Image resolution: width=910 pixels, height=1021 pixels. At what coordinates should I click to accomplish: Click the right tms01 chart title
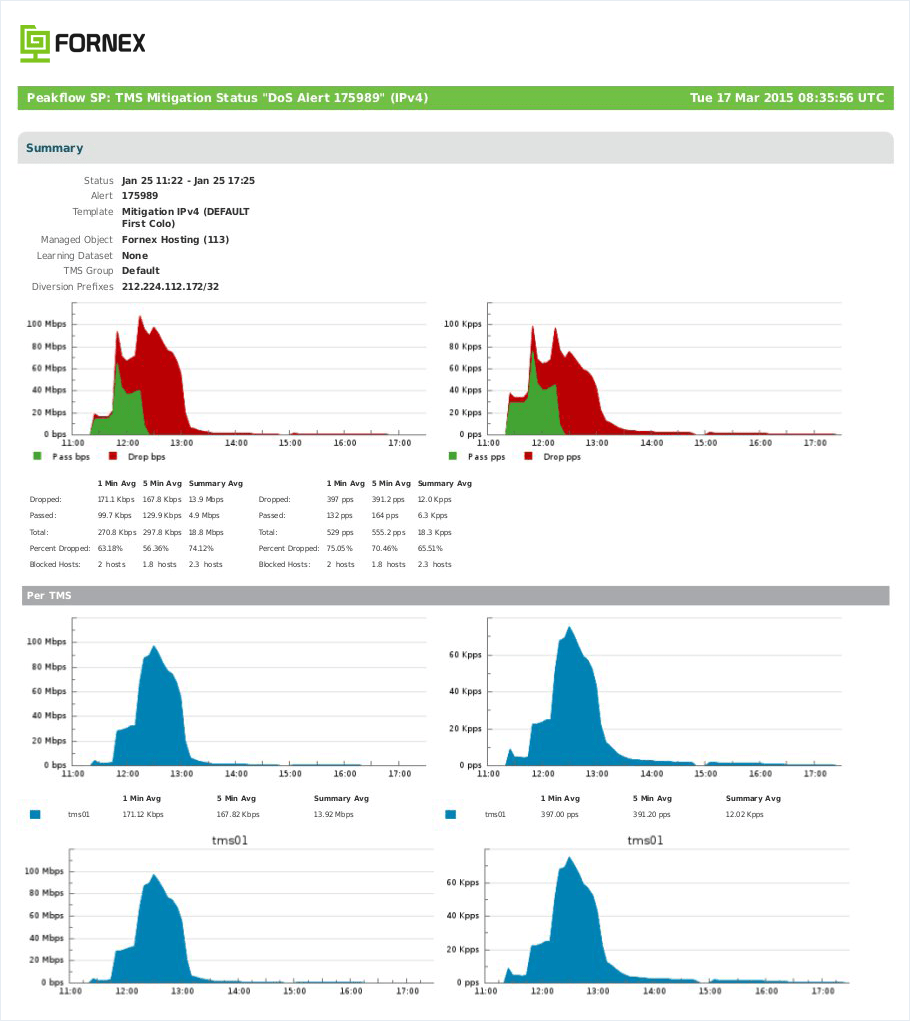[x=645, y=841]
